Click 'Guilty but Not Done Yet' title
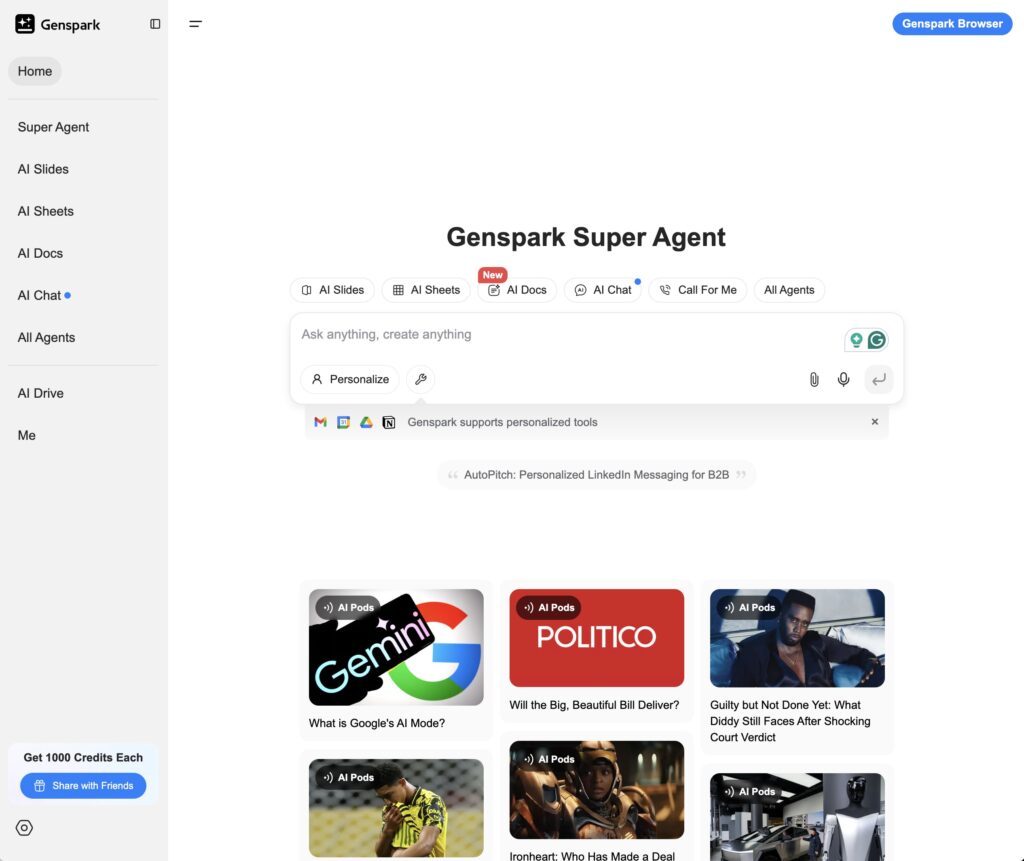The width and height of the screenshot is (1024, 861). (x=790, y=721)
